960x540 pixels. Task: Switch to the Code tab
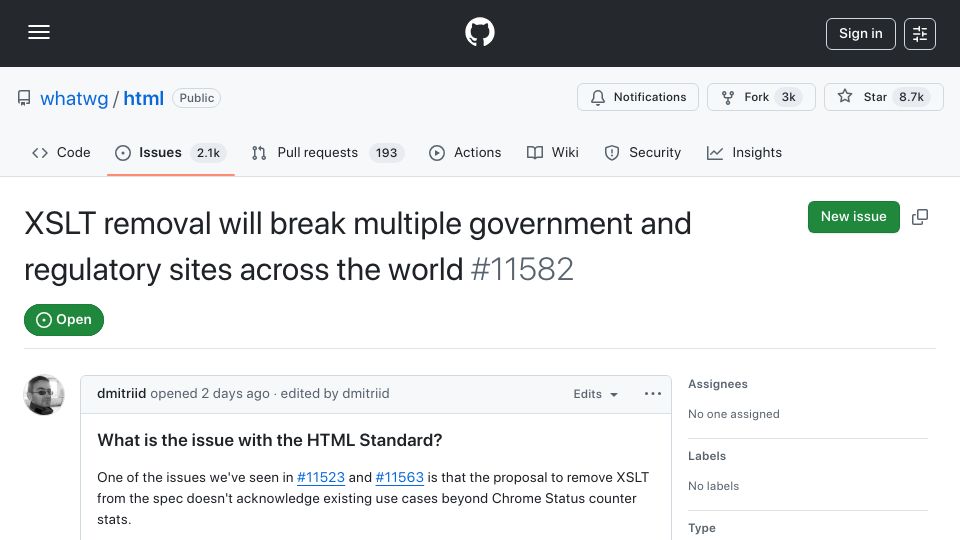61,152
